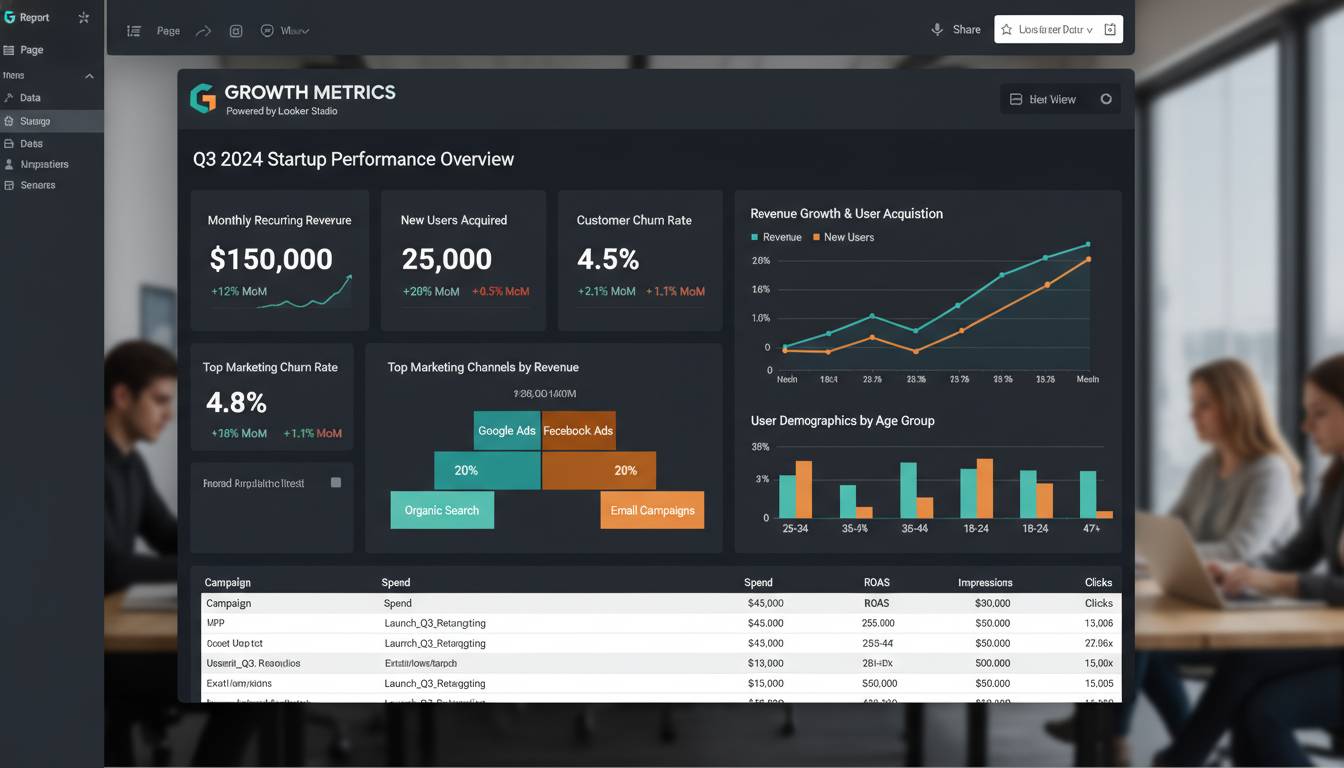Click the microphone icon beside Share
1344x768 pixels.
tap(937, 30)
